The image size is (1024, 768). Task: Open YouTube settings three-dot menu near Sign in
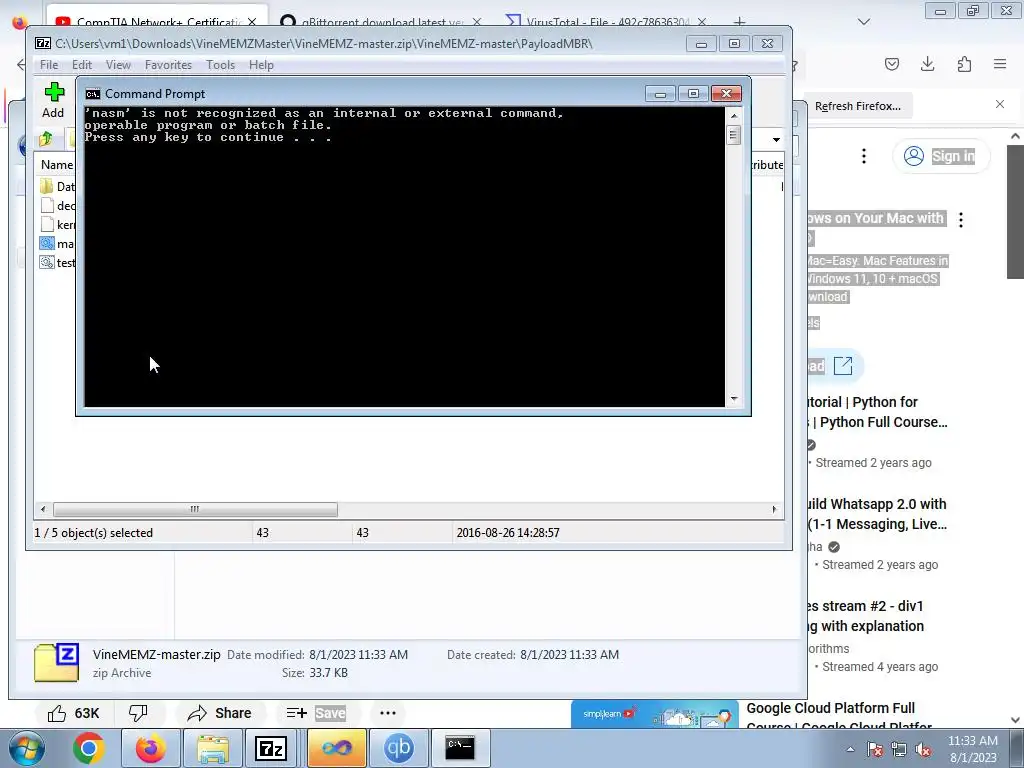pyautogui.click(x=863, y=155)
